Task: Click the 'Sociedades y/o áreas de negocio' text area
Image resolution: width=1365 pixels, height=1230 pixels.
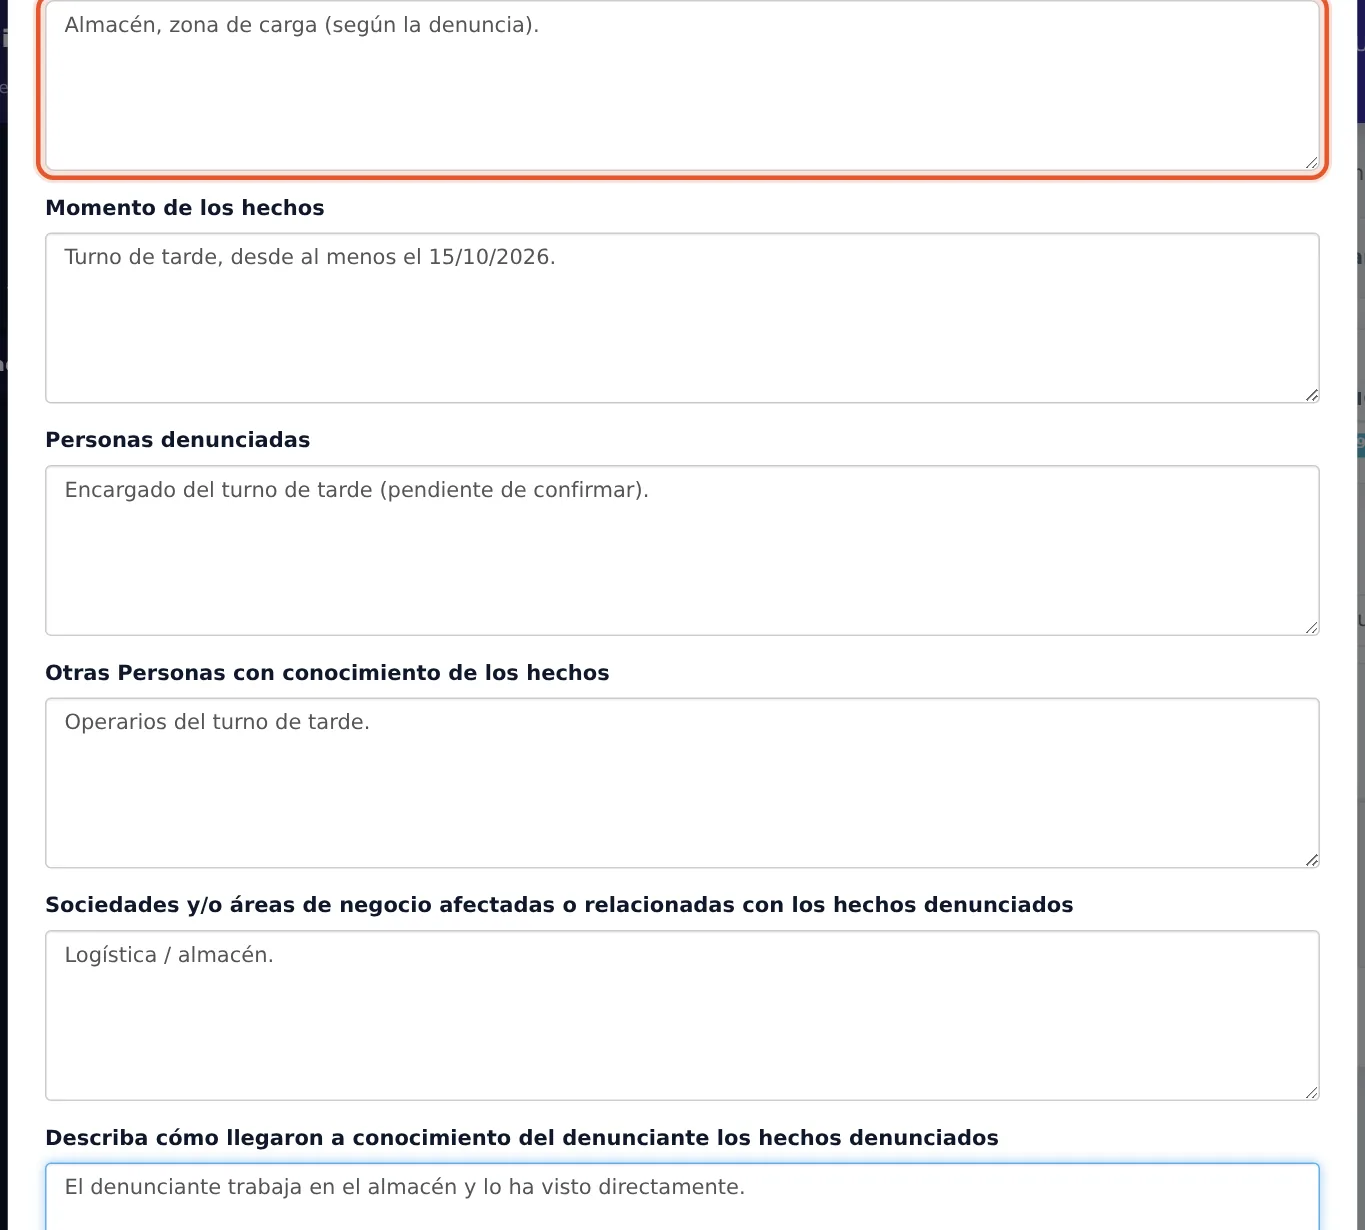Action: [x=682, y=1015]
